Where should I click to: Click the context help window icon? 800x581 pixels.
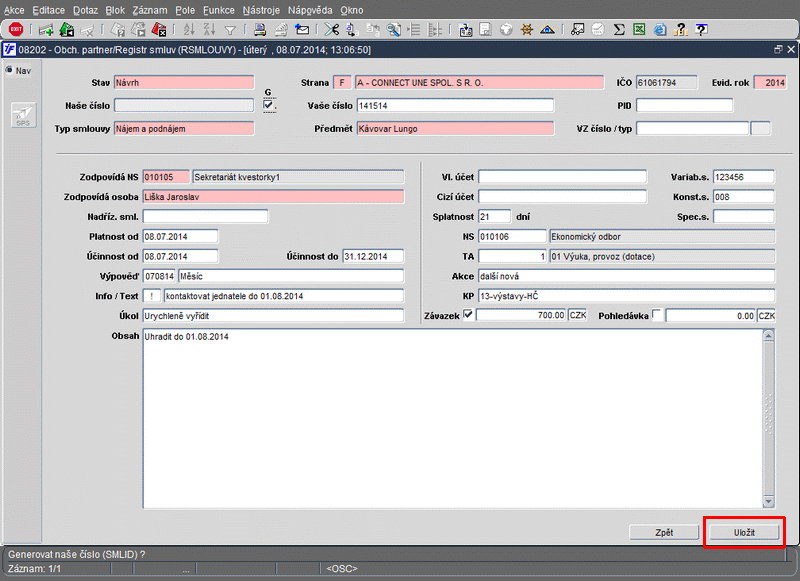pyautogui.click(x=702, y=30)
